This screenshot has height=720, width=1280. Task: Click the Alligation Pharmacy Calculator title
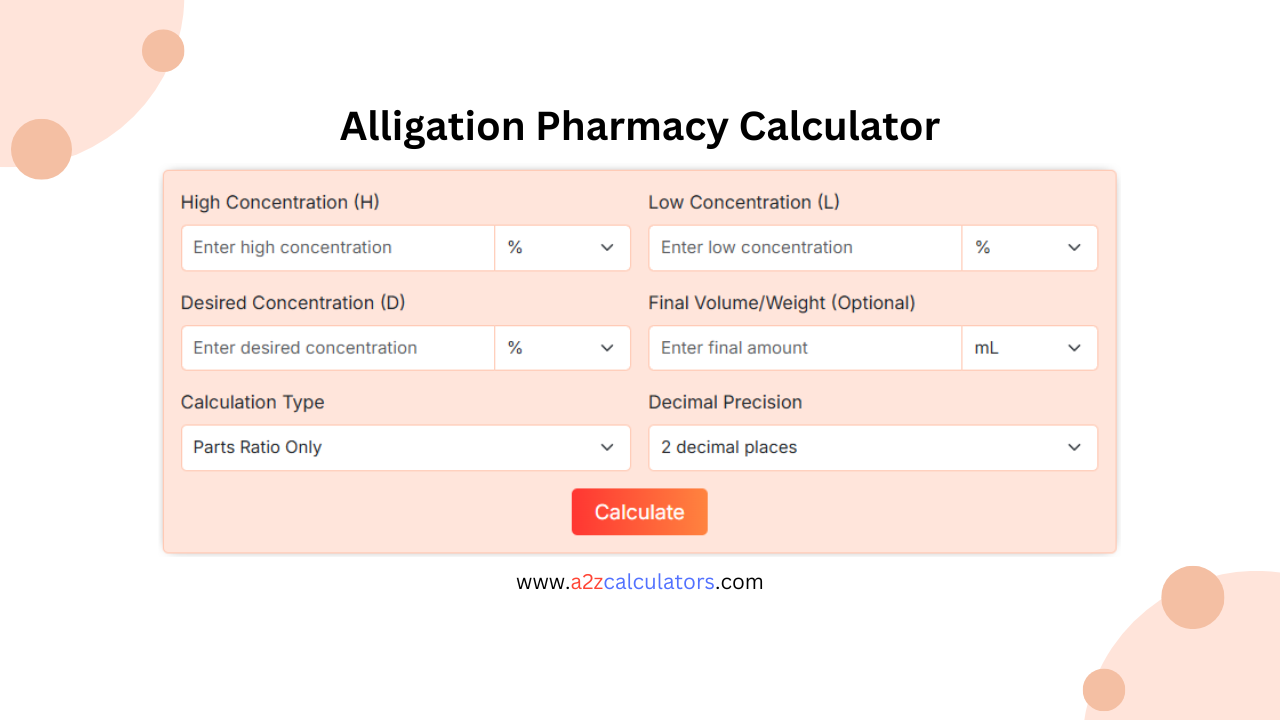coord(639,126)
